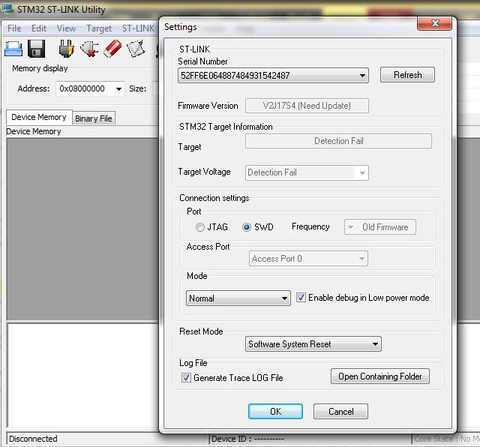Open the Target menu
This screenshot has width=480, height=447.
coord(99,29)
